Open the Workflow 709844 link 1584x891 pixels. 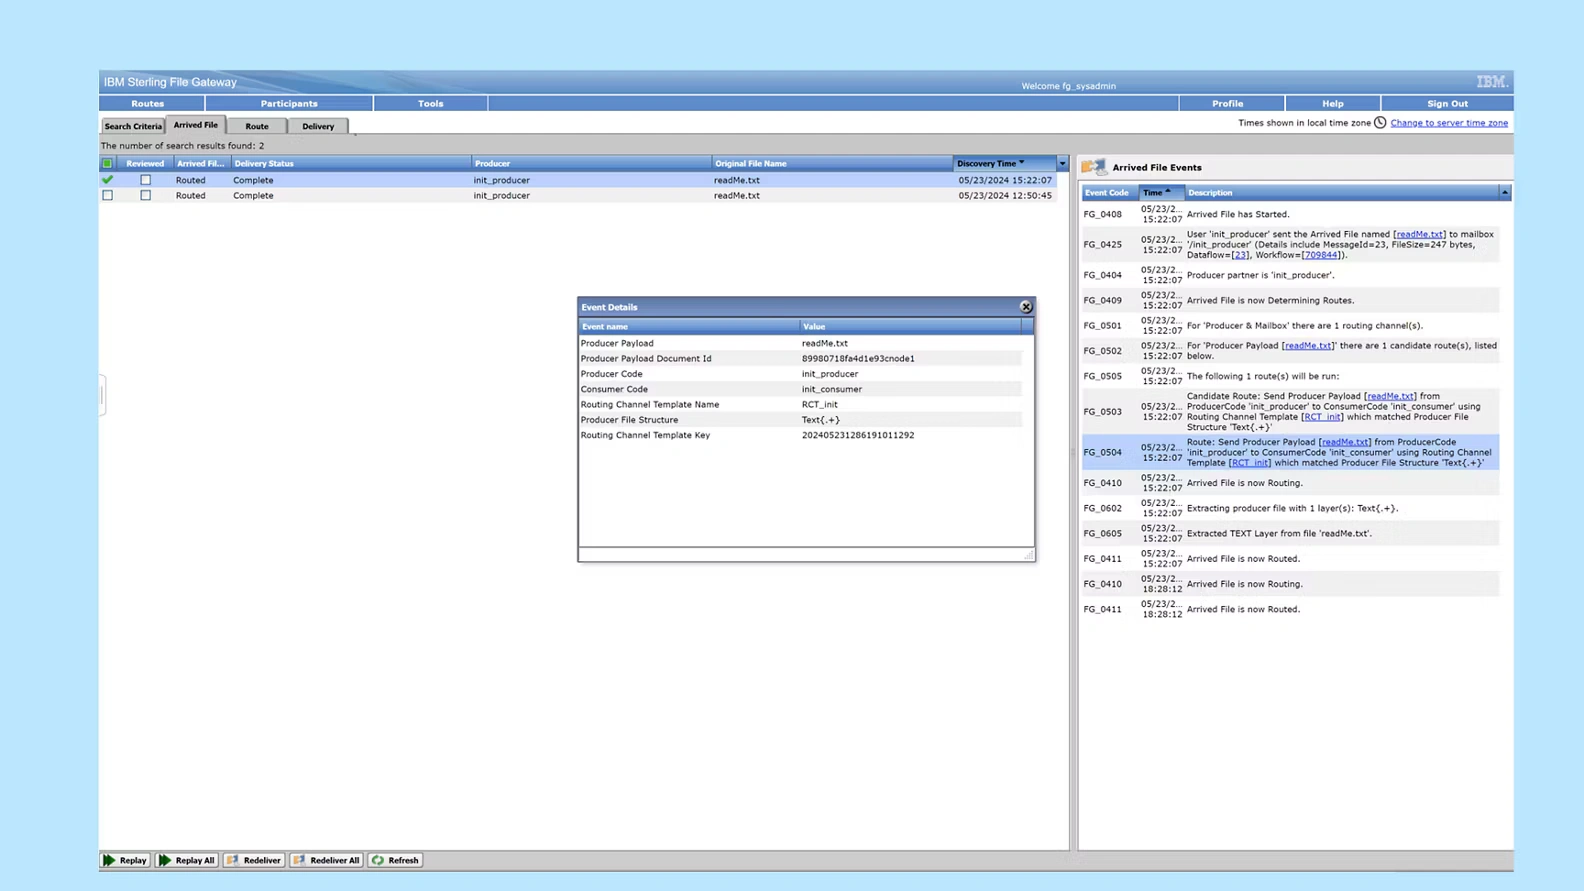click(1320, 255)
